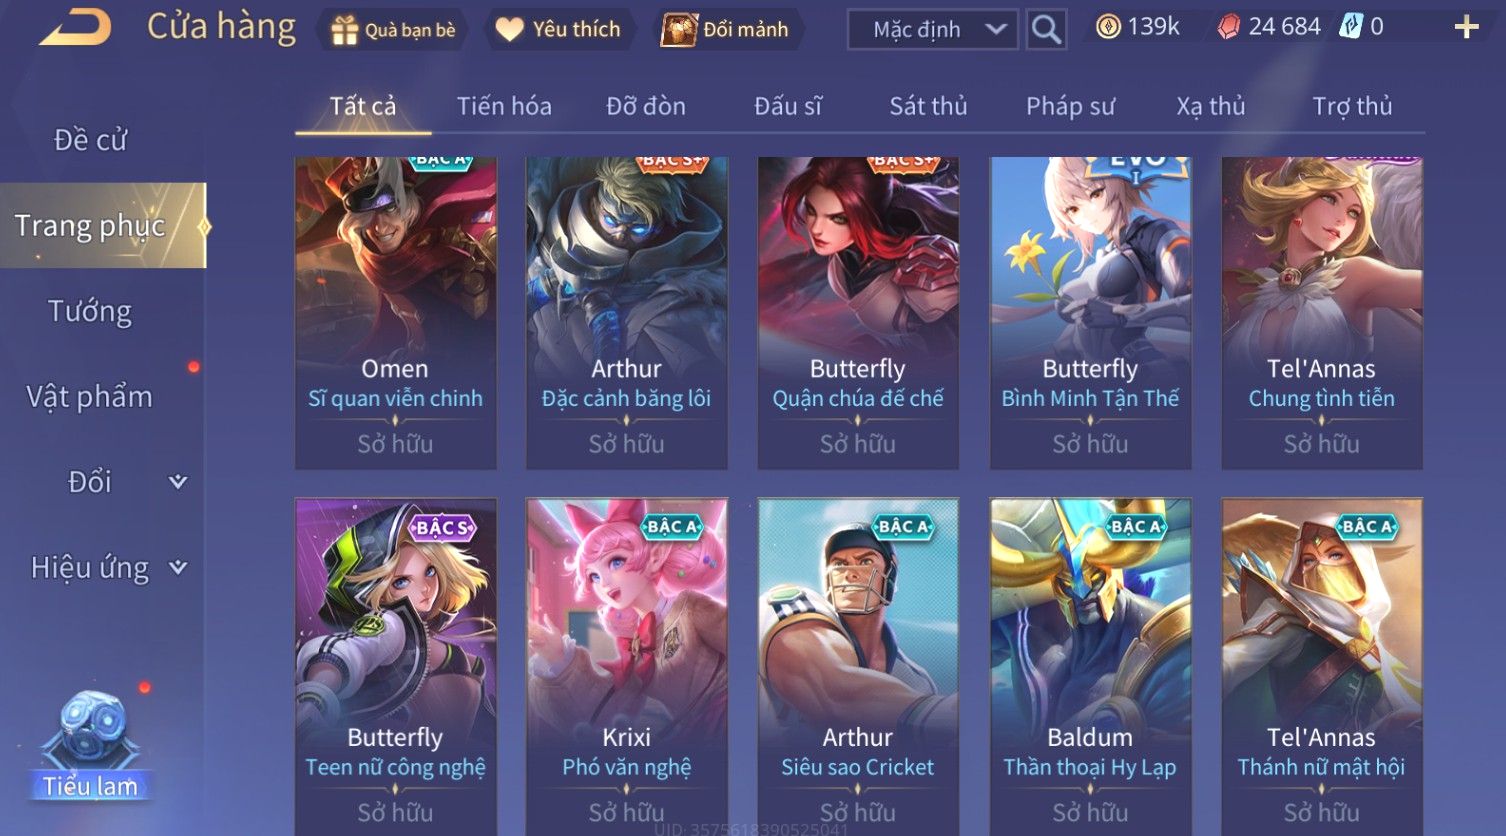Select Omen Sĩ quan viễn chinh skin
This screenshot has height=836, width=1506.
point(396,313)
